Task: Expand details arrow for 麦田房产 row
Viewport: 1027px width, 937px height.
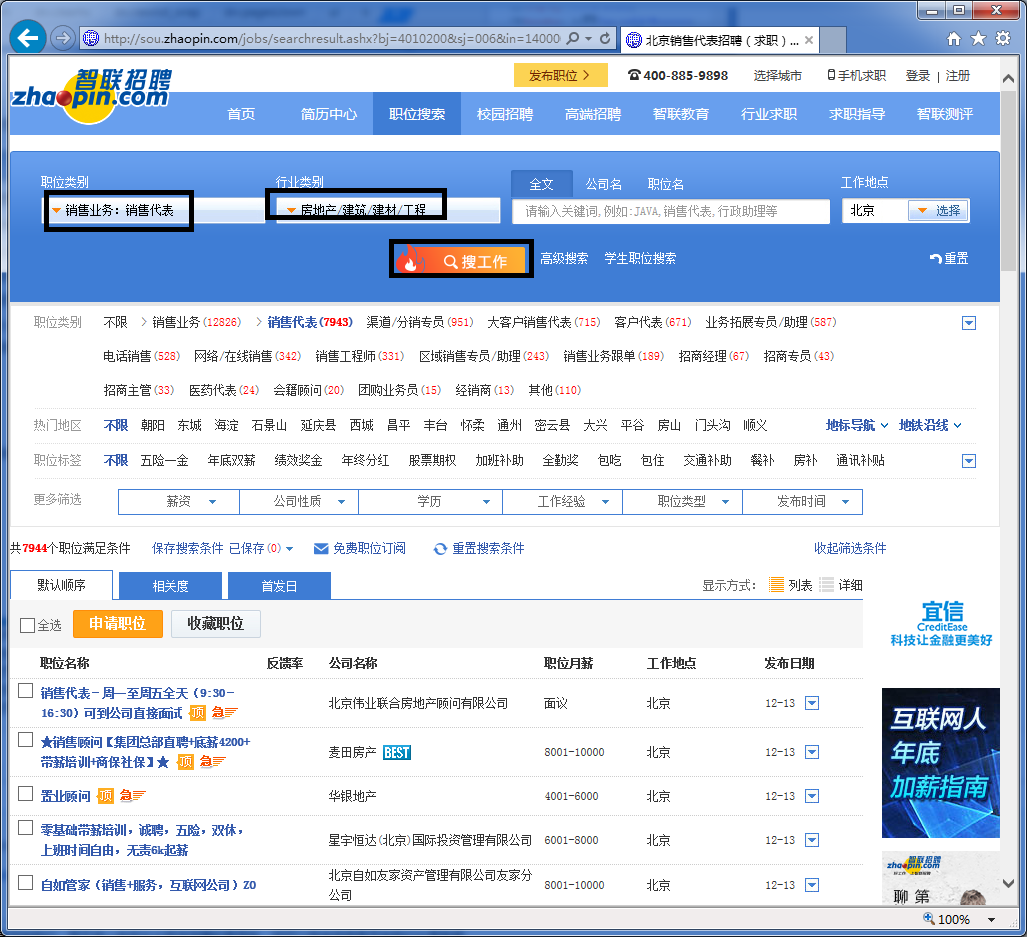Action: pos(812,752)
